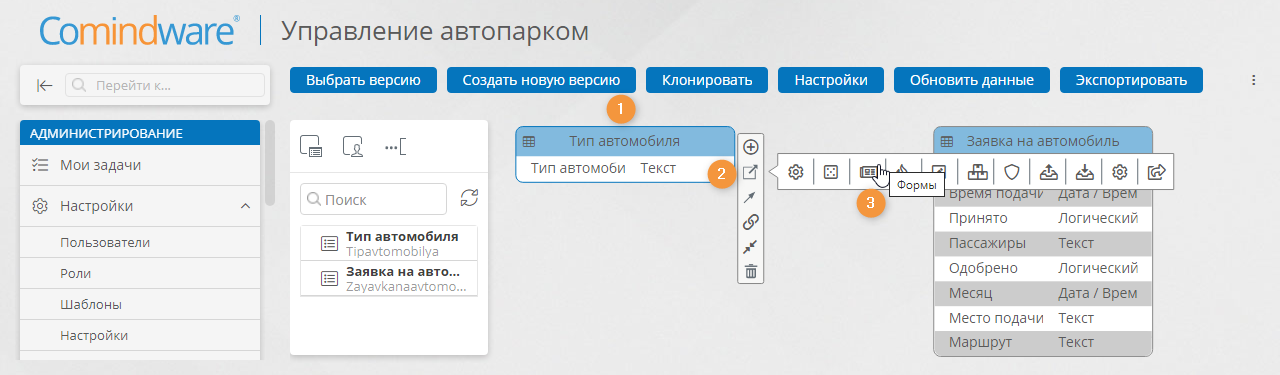Select the record templates icon in the panel
The image size is (1280, 375).
[x=311, y=147]
